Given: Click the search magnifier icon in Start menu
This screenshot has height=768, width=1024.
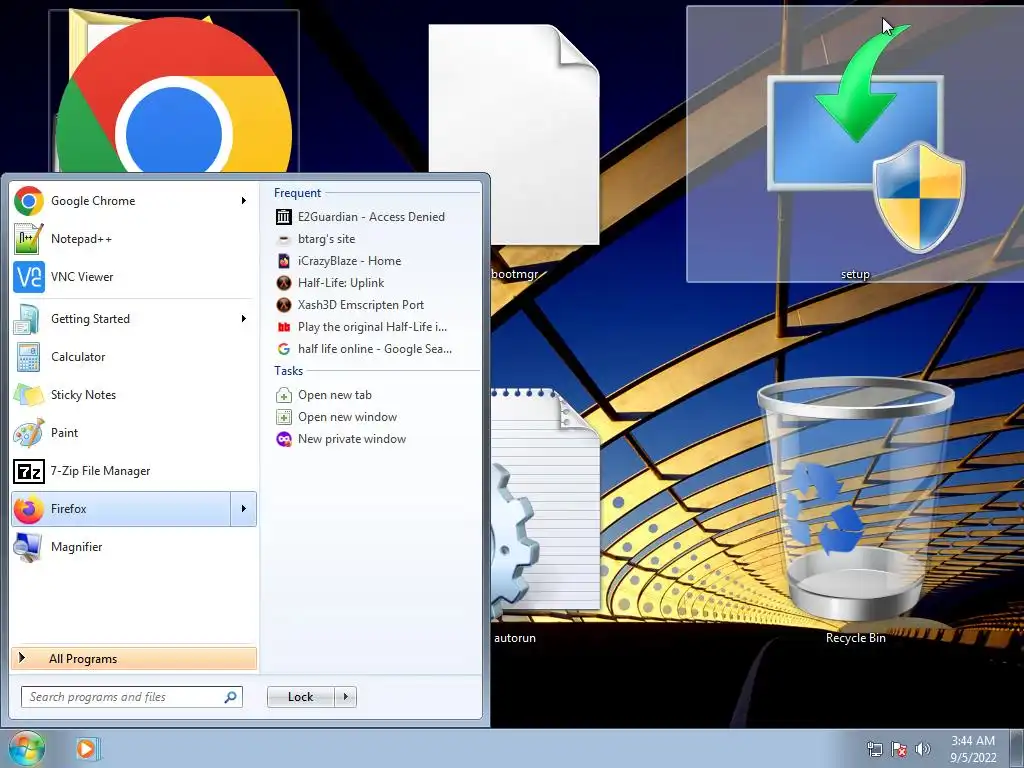Looking at the screenshot, I should [x=230, y=697].
